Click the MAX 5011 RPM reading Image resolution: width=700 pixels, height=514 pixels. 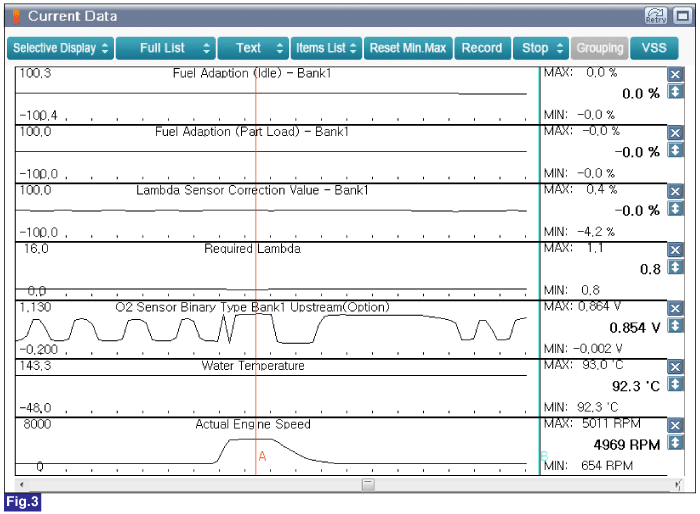tap(592, 424)
